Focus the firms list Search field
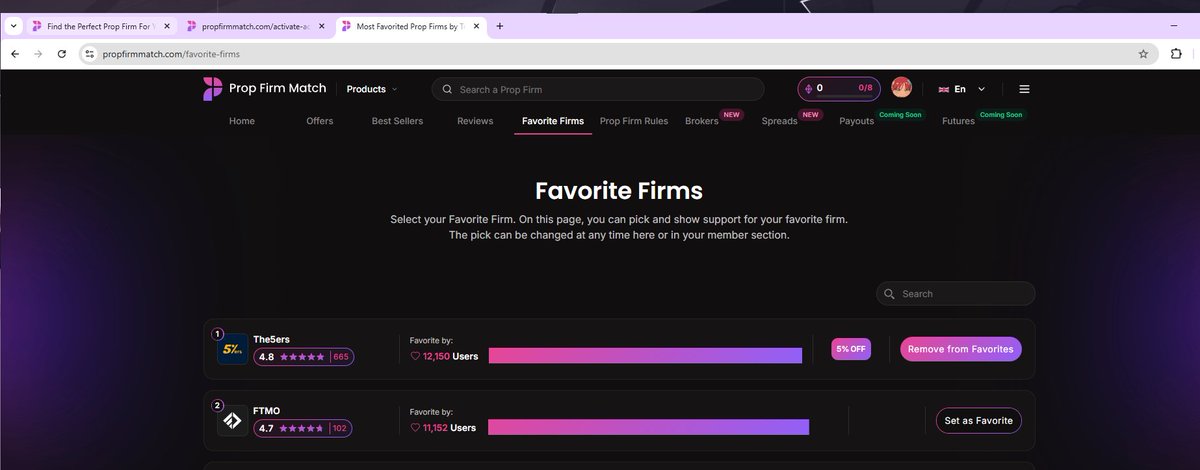This screenshot has width=1200, height=470. [956, 294]
